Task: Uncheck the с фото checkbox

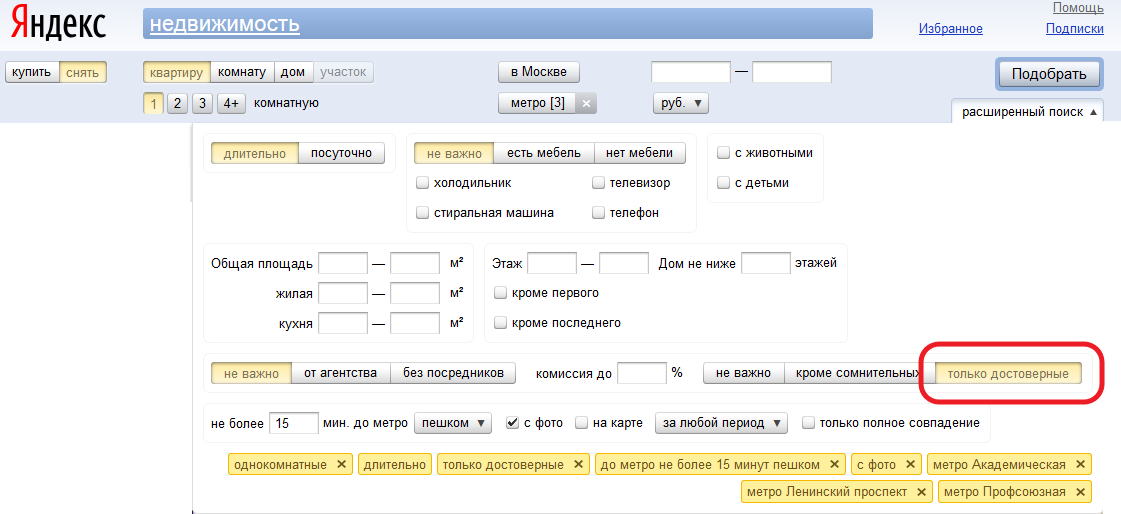Action: tap(513, 423)
